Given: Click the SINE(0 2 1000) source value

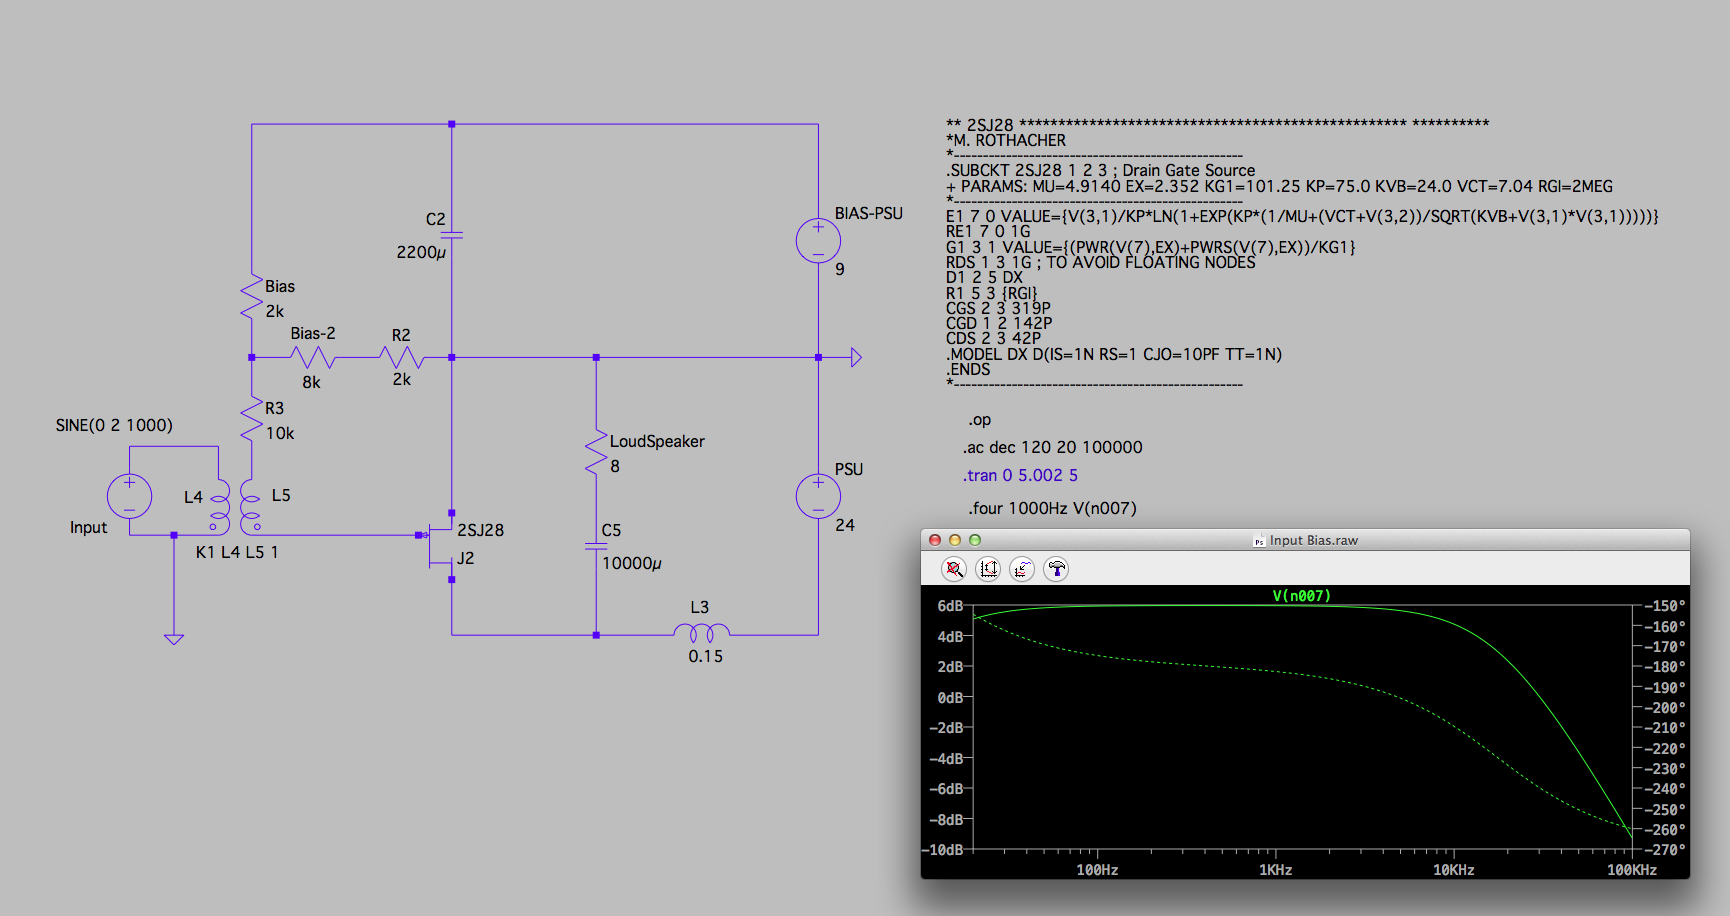Looking at the screenshot, I should [114, 426].
